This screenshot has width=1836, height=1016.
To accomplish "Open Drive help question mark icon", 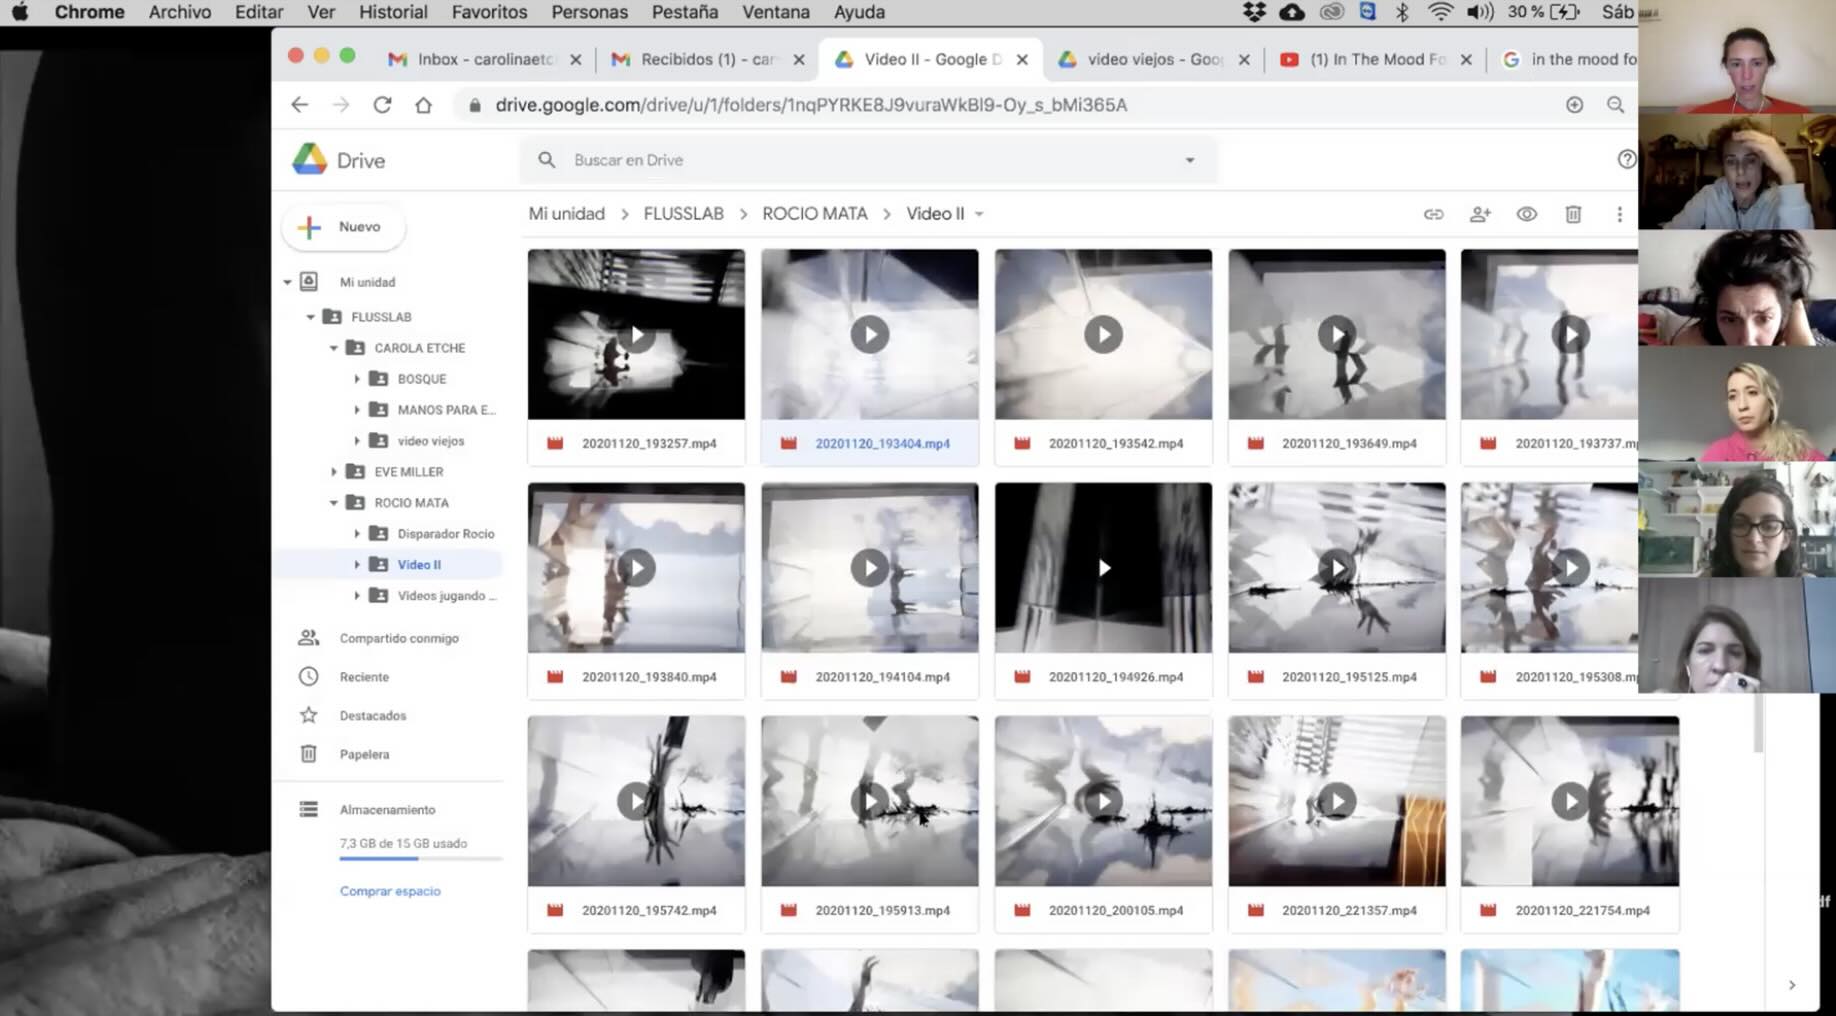I will click(1626, 160).
